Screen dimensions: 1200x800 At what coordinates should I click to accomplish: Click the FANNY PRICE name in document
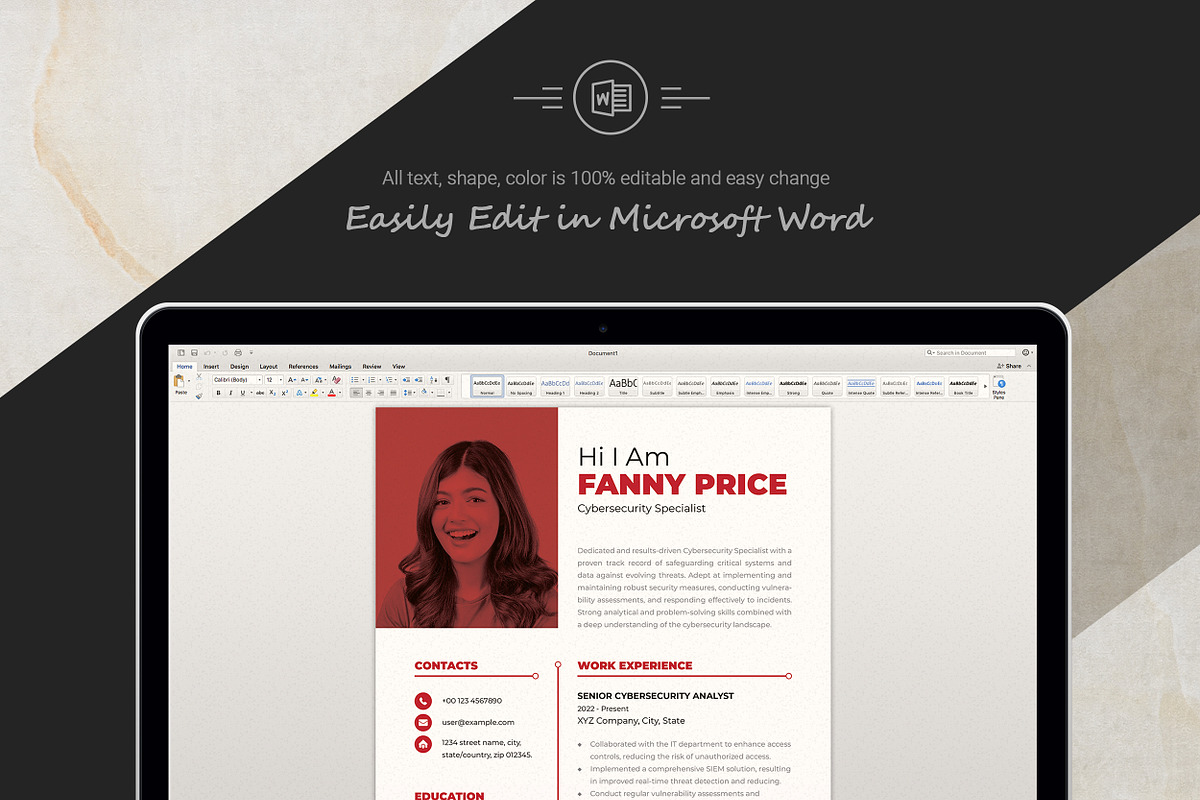682,484
